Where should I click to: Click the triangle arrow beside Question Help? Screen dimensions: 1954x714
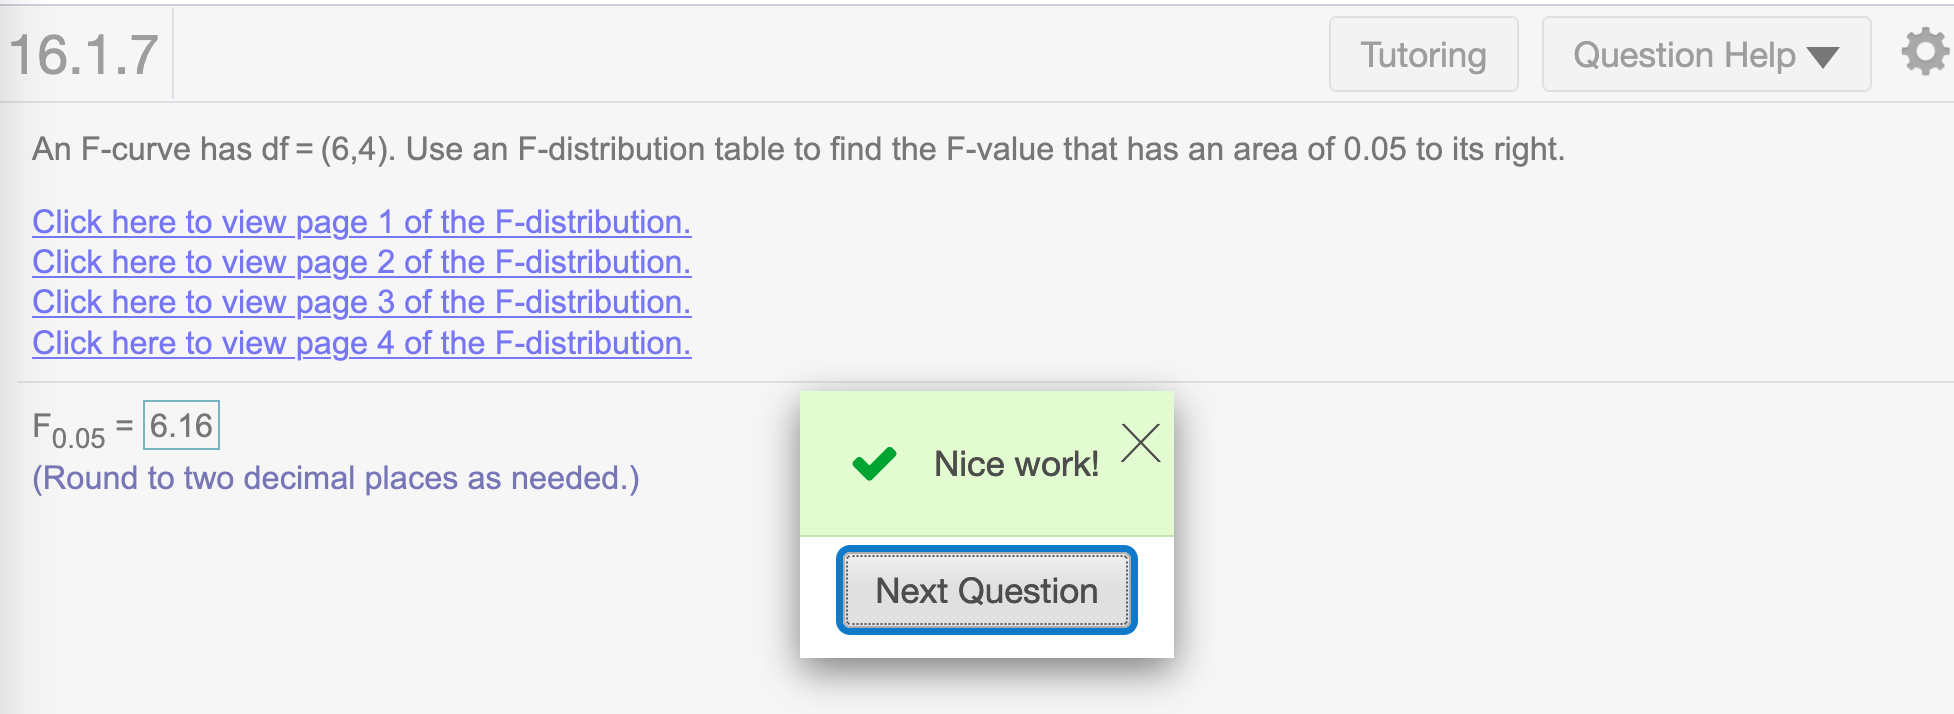[1823, 57]
